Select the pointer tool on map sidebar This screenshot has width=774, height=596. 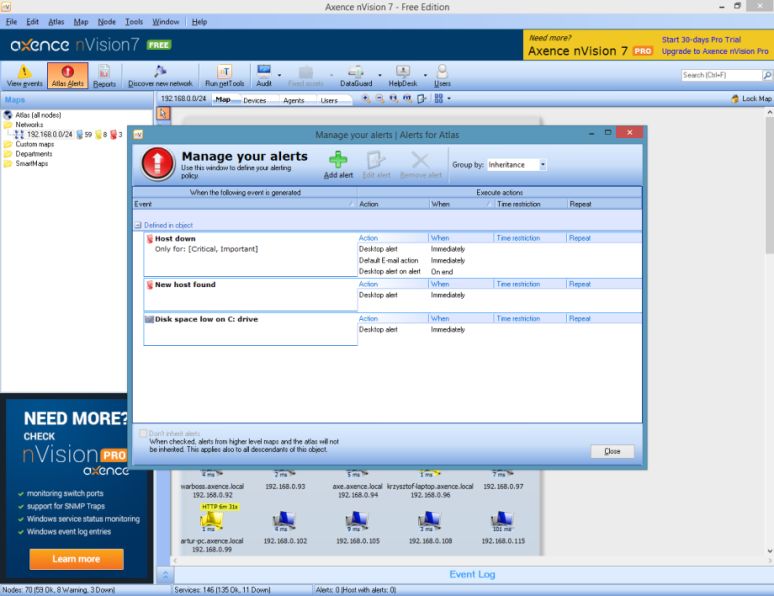(x=163, y=114)
